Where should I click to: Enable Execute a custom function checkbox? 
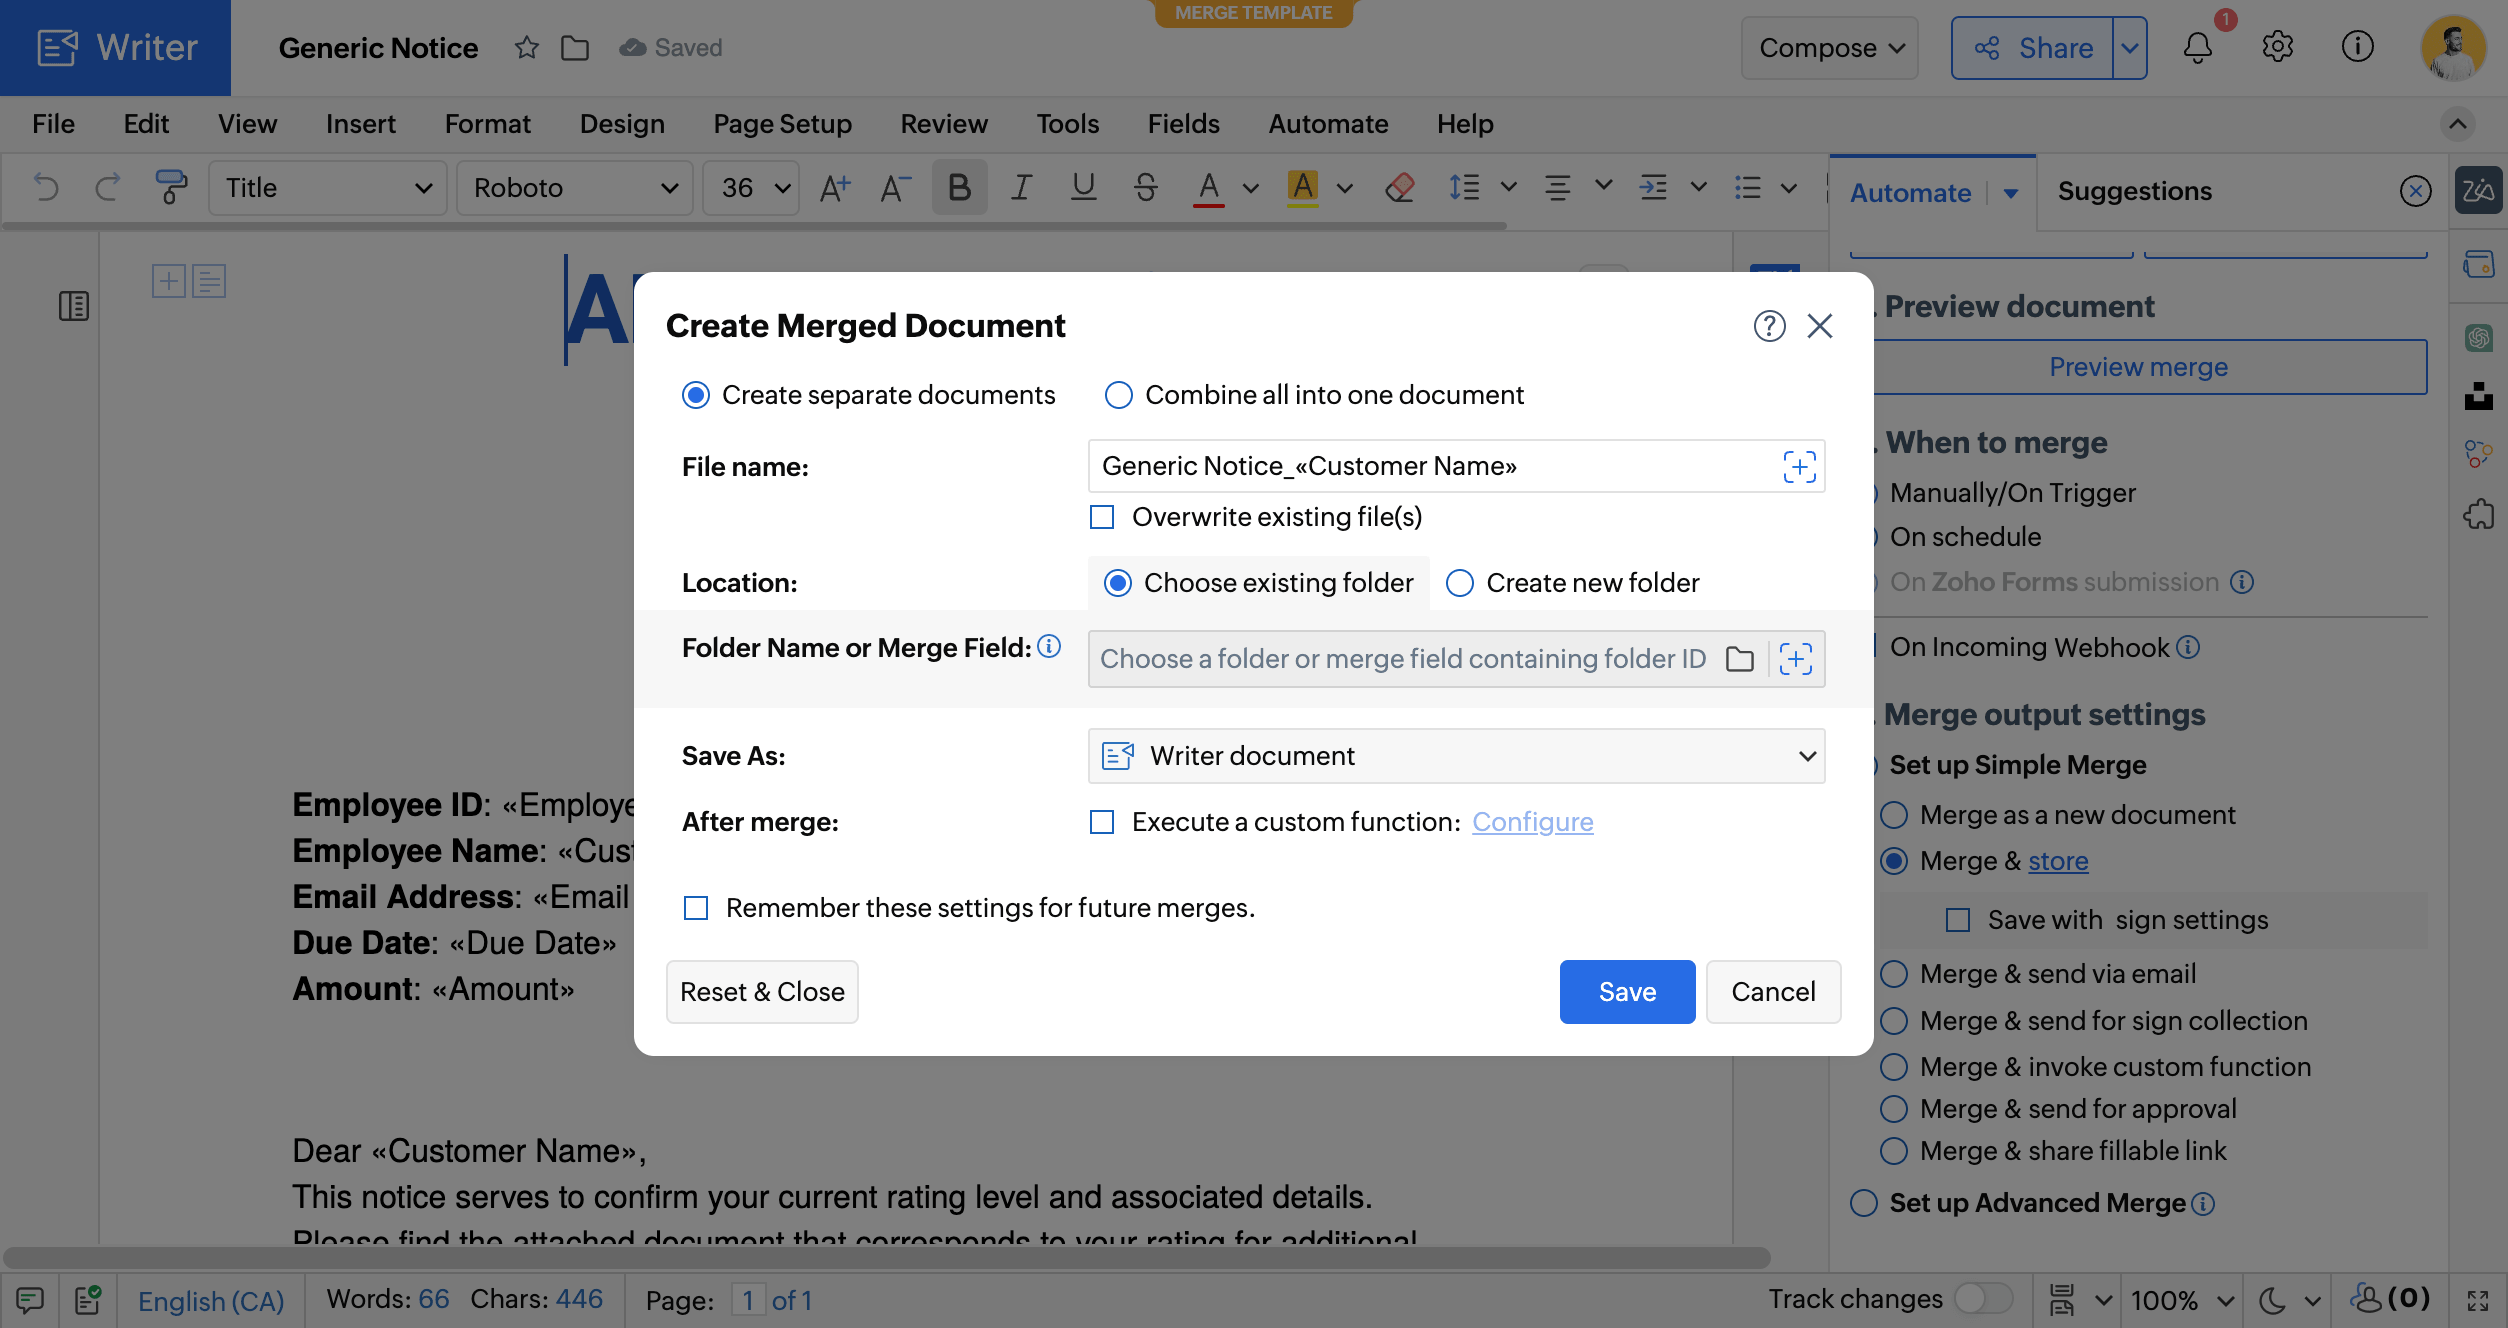point(1102,822)
